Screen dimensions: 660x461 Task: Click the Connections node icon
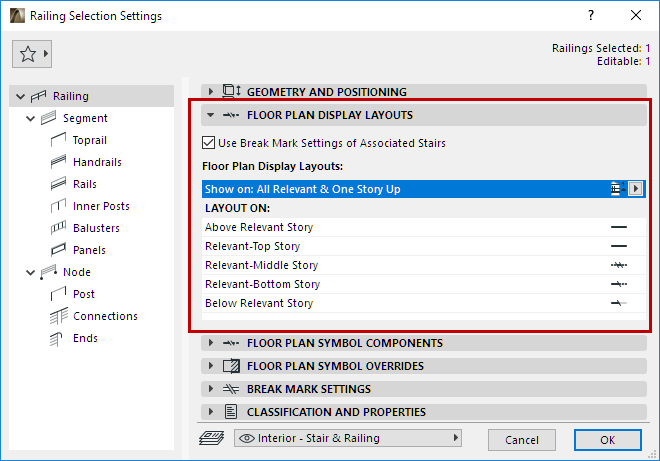57,316
